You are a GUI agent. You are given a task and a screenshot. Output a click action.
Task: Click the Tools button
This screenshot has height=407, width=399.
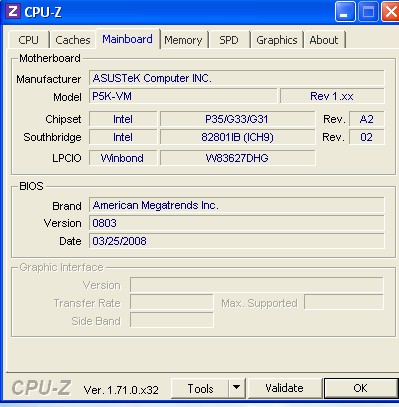point(200,388)
